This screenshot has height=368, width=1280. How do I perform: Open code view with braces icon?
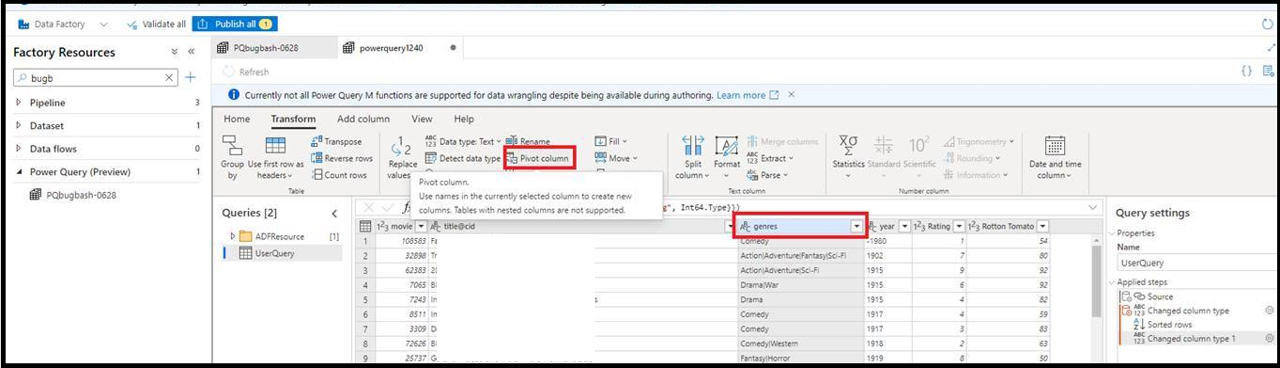pos(1246,71)
